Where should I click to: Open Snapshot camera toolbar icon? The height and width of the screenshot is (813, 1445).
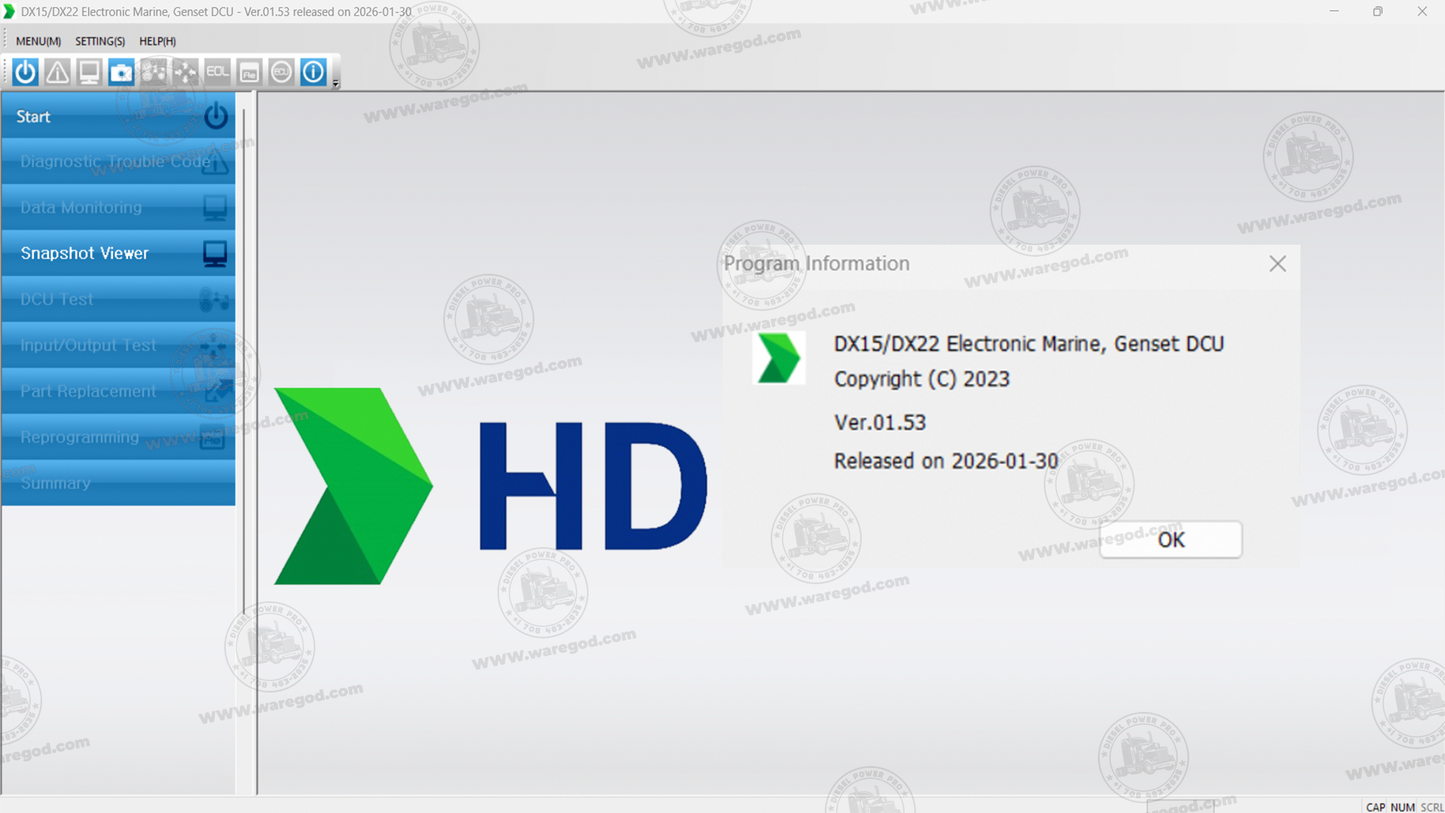coord(121,72)
